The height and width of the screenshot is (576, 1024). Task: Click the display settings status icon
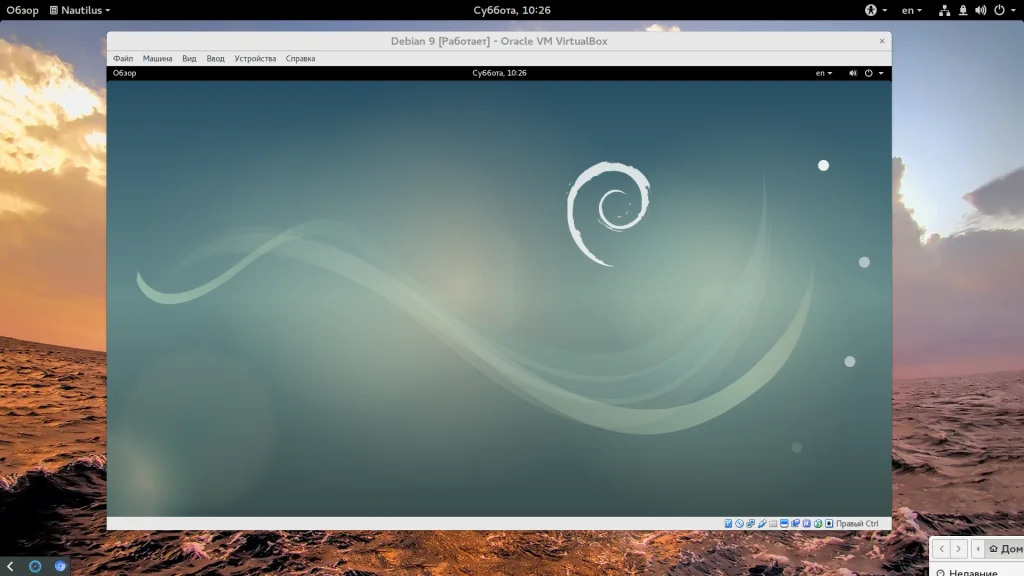click(785, 523)
